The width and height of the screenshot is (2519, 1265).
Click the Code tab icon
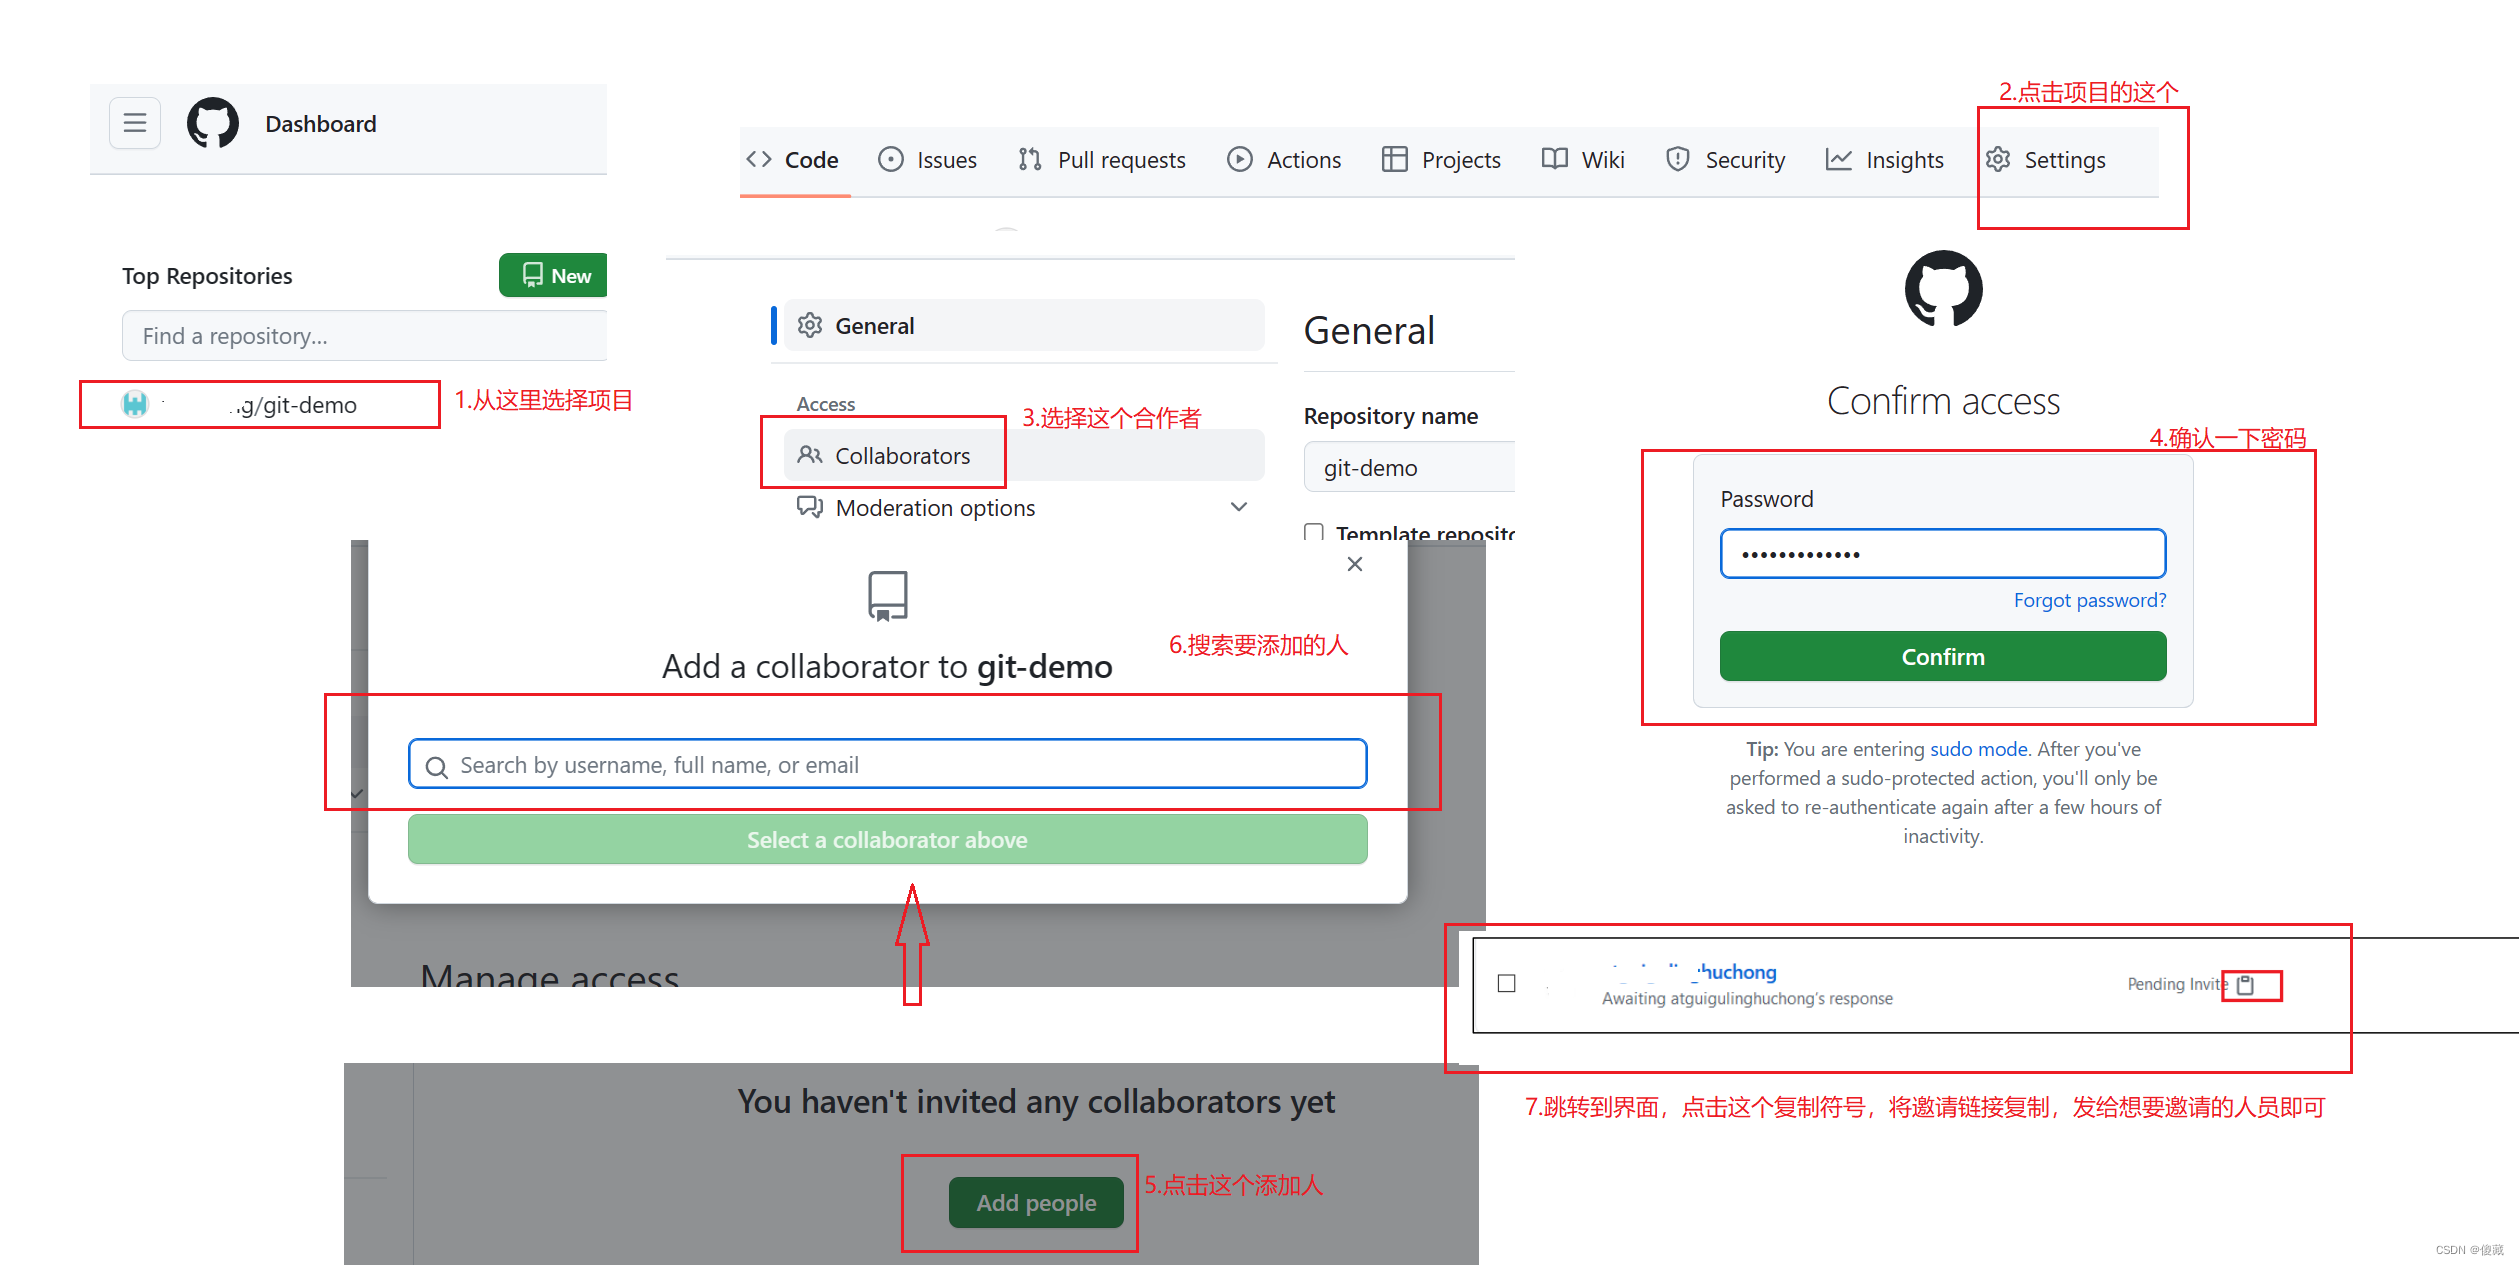[759, 159]
